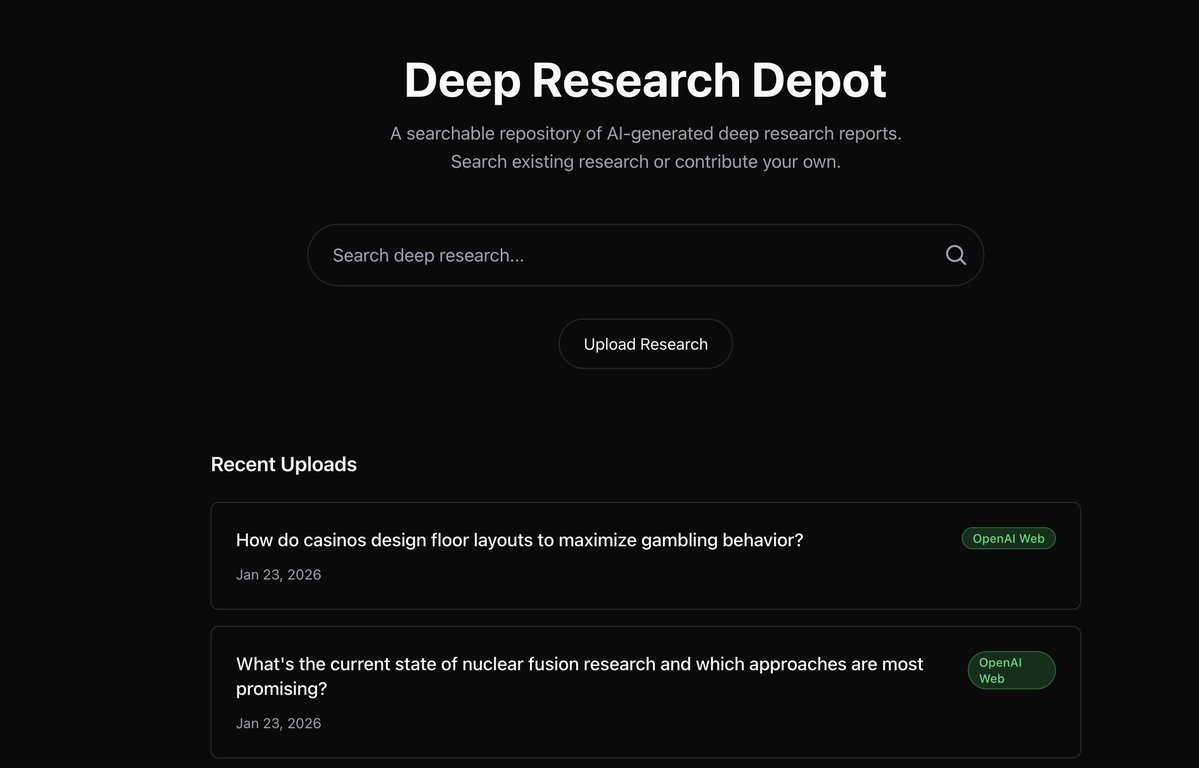
Task: Click the Jan 23, 2026 date under nuclear fusion report
Action: [x=278, y=723]
